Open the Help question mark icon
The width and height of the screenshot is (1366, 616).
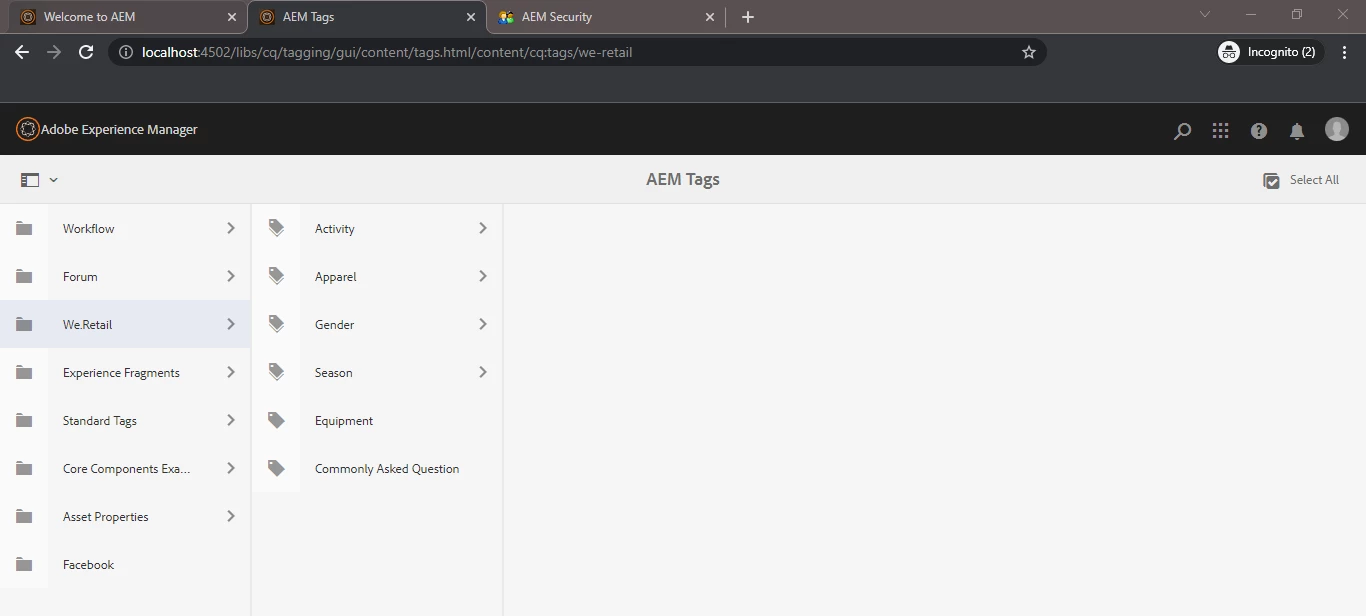click(1259, 130)
